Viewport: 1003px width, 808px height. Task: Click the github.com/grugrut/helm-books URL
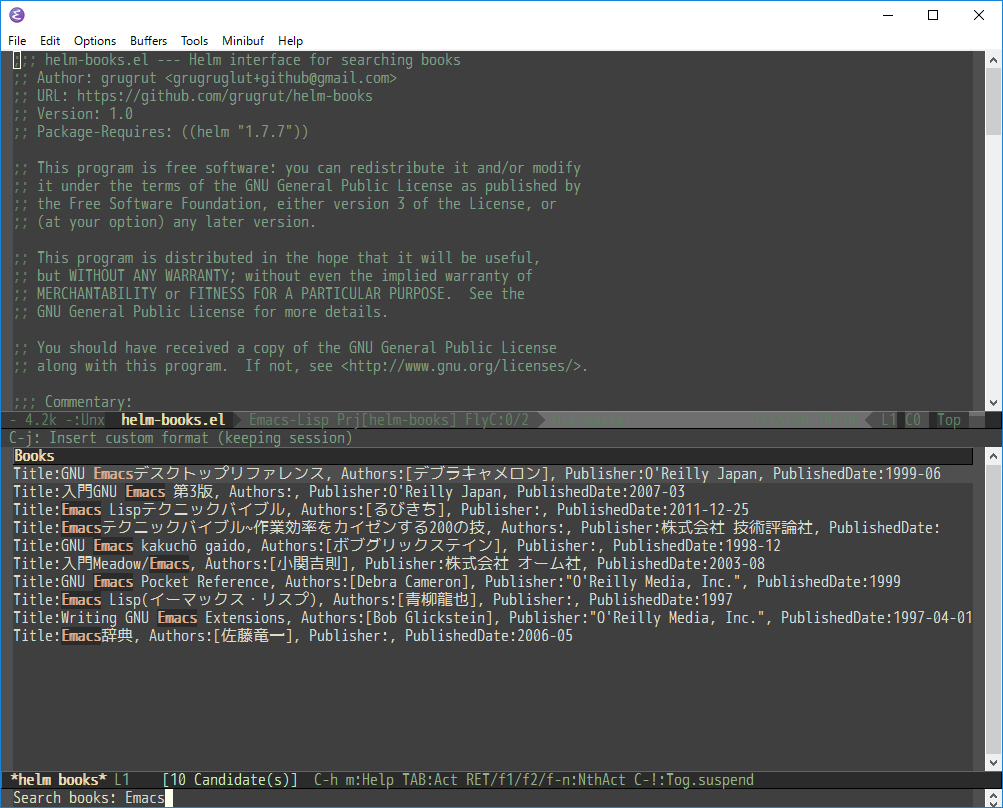tap(225, 96)
